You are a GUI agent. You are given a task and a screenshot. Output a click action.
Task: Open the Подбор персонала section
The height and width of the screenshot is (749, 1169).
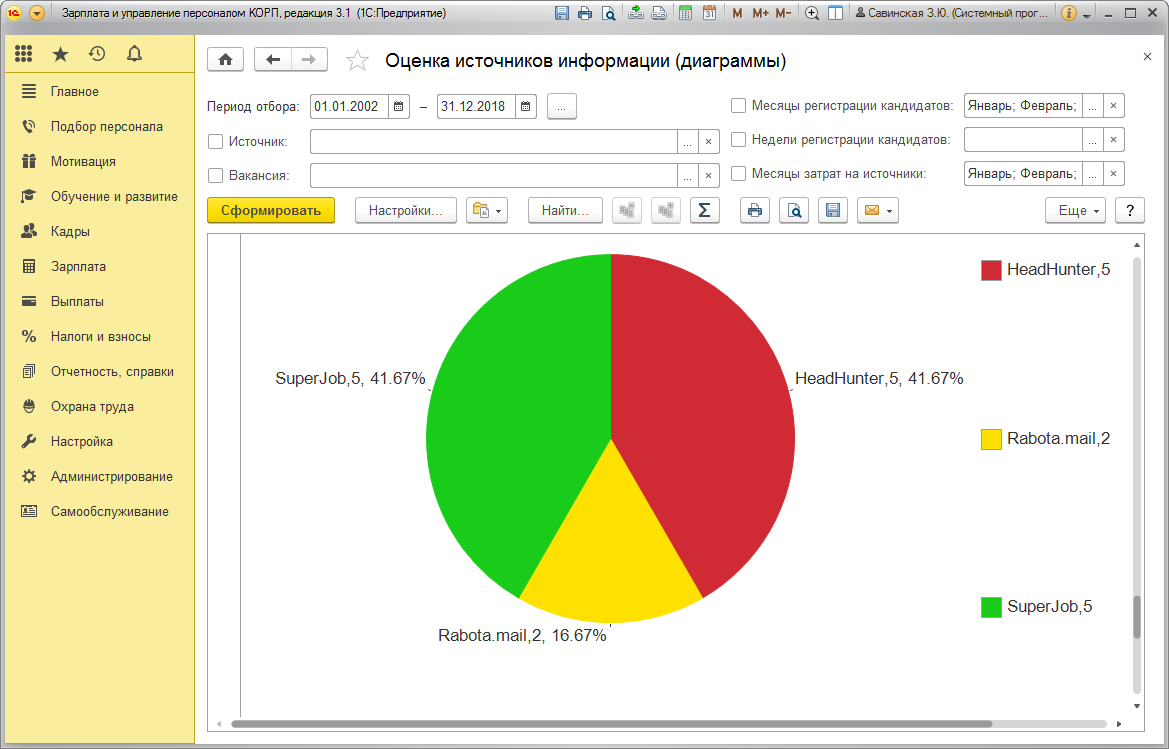point(99,127)
